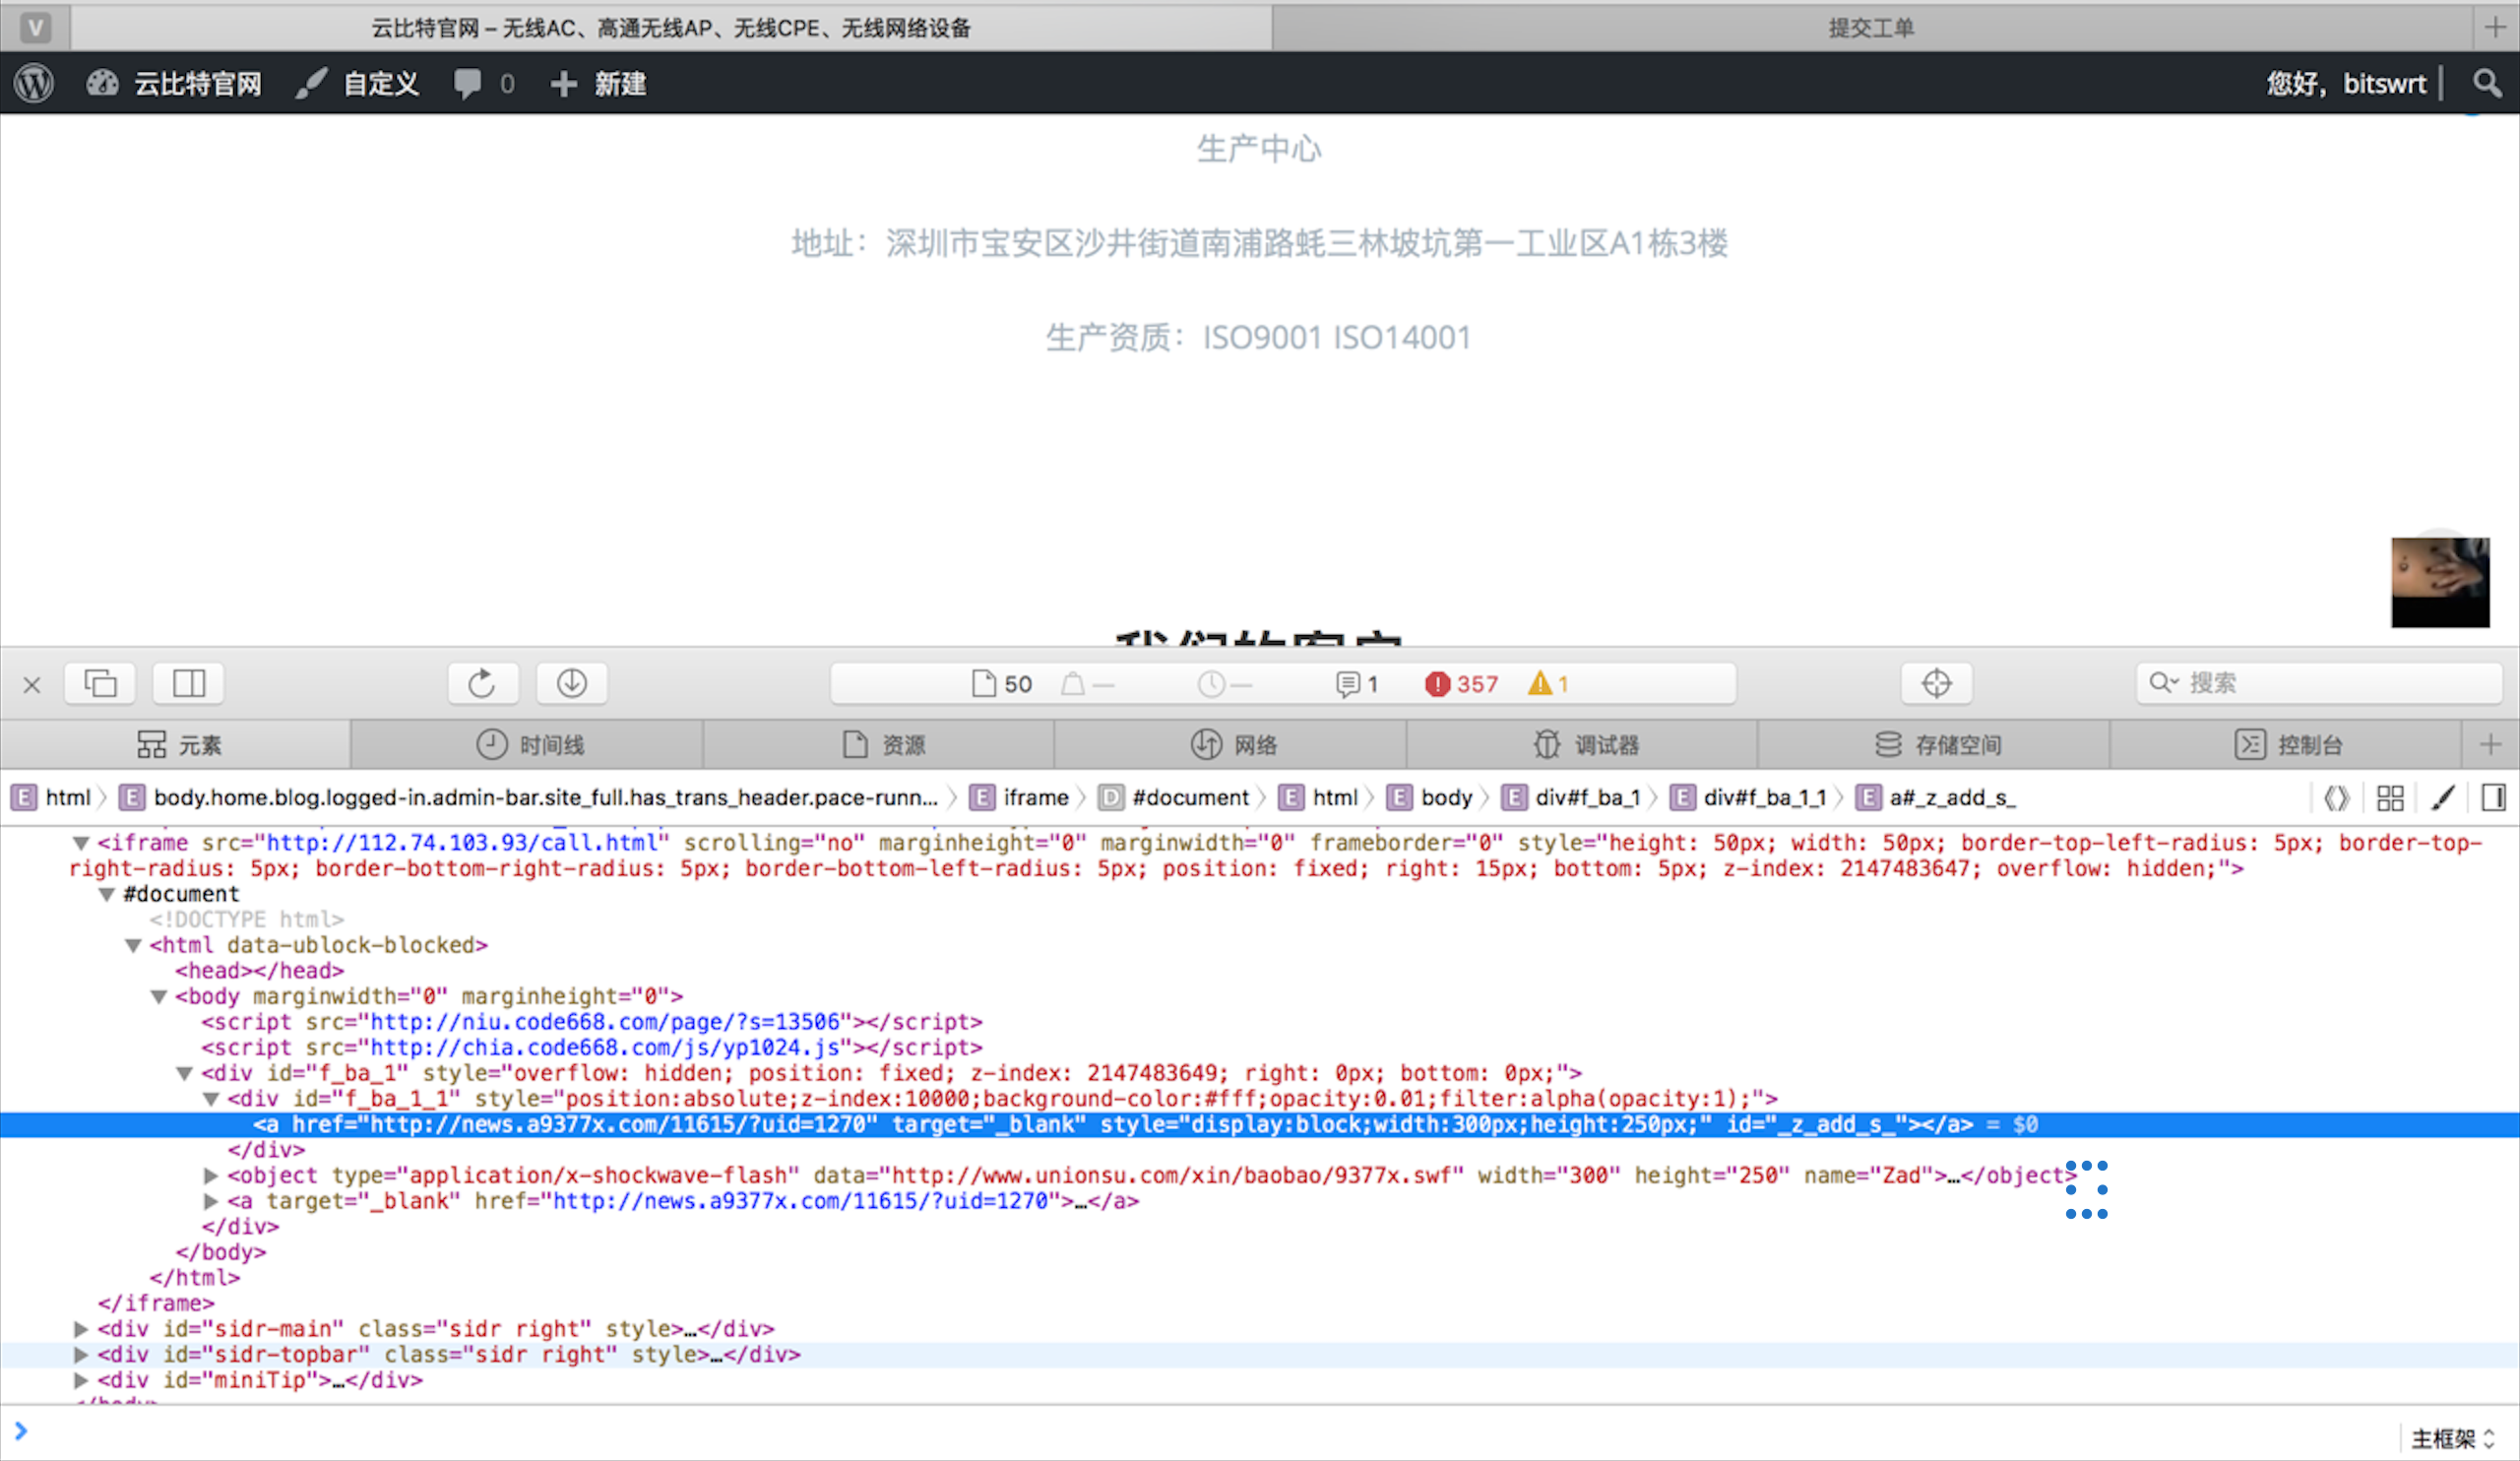2520x1461 pixels.
Task: Click 新建 to create new content
Action: (x=598, y=83)
